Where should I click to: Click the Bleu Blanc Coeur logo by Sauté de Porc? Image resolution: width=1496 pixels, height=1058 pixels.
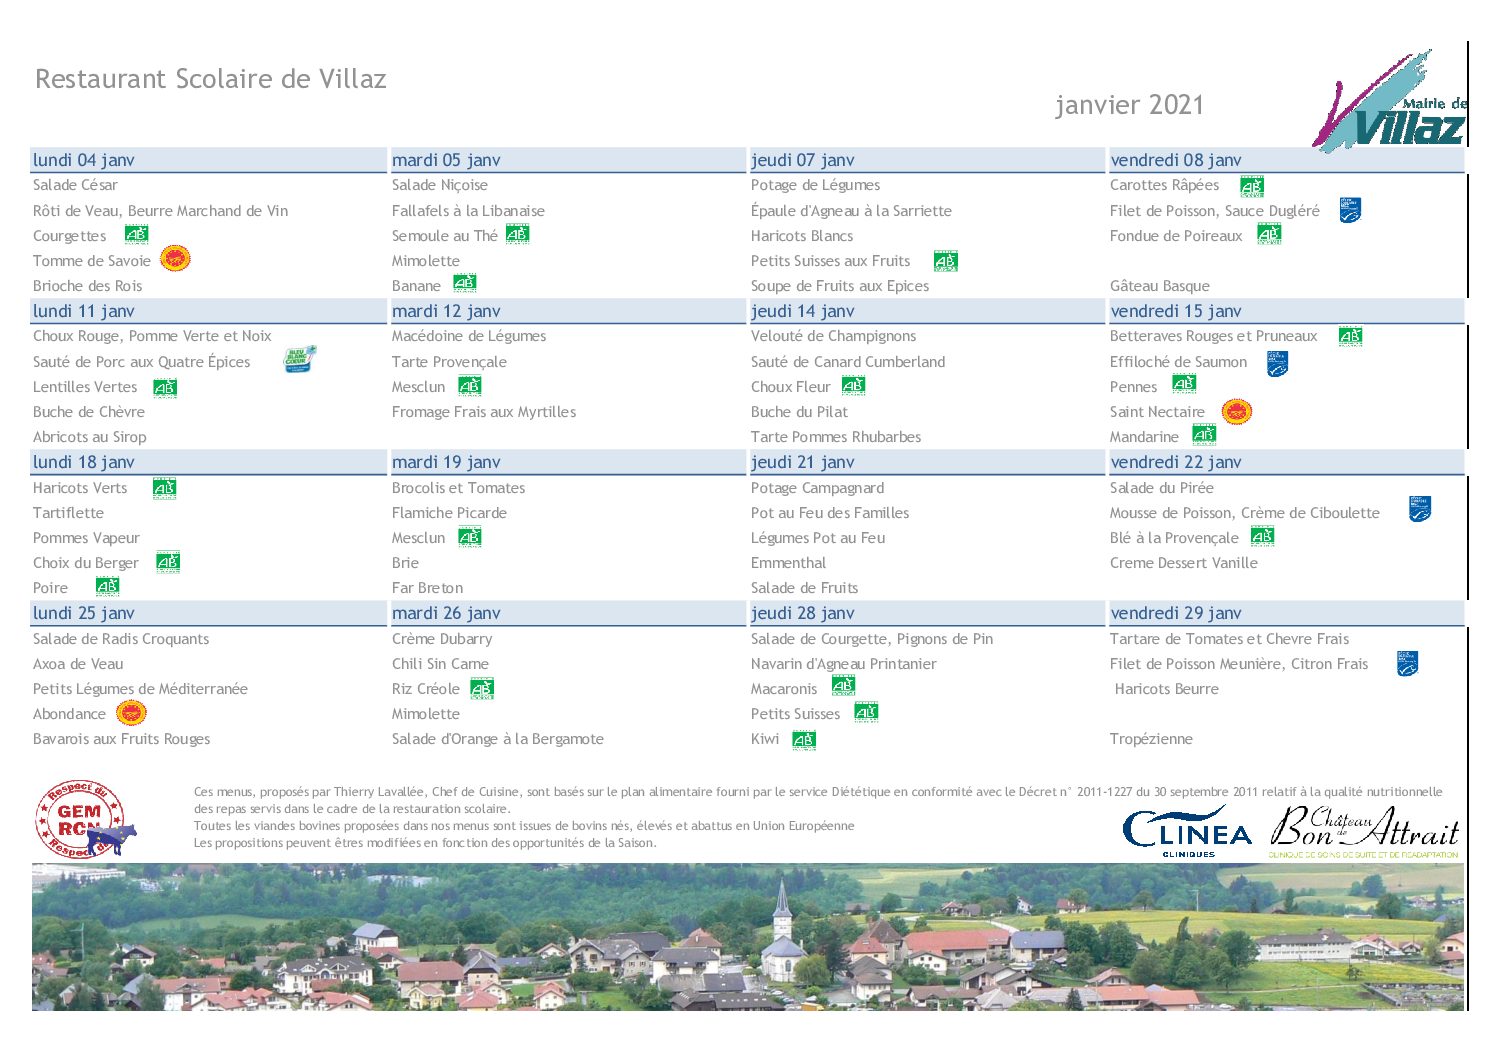(300, 360)
